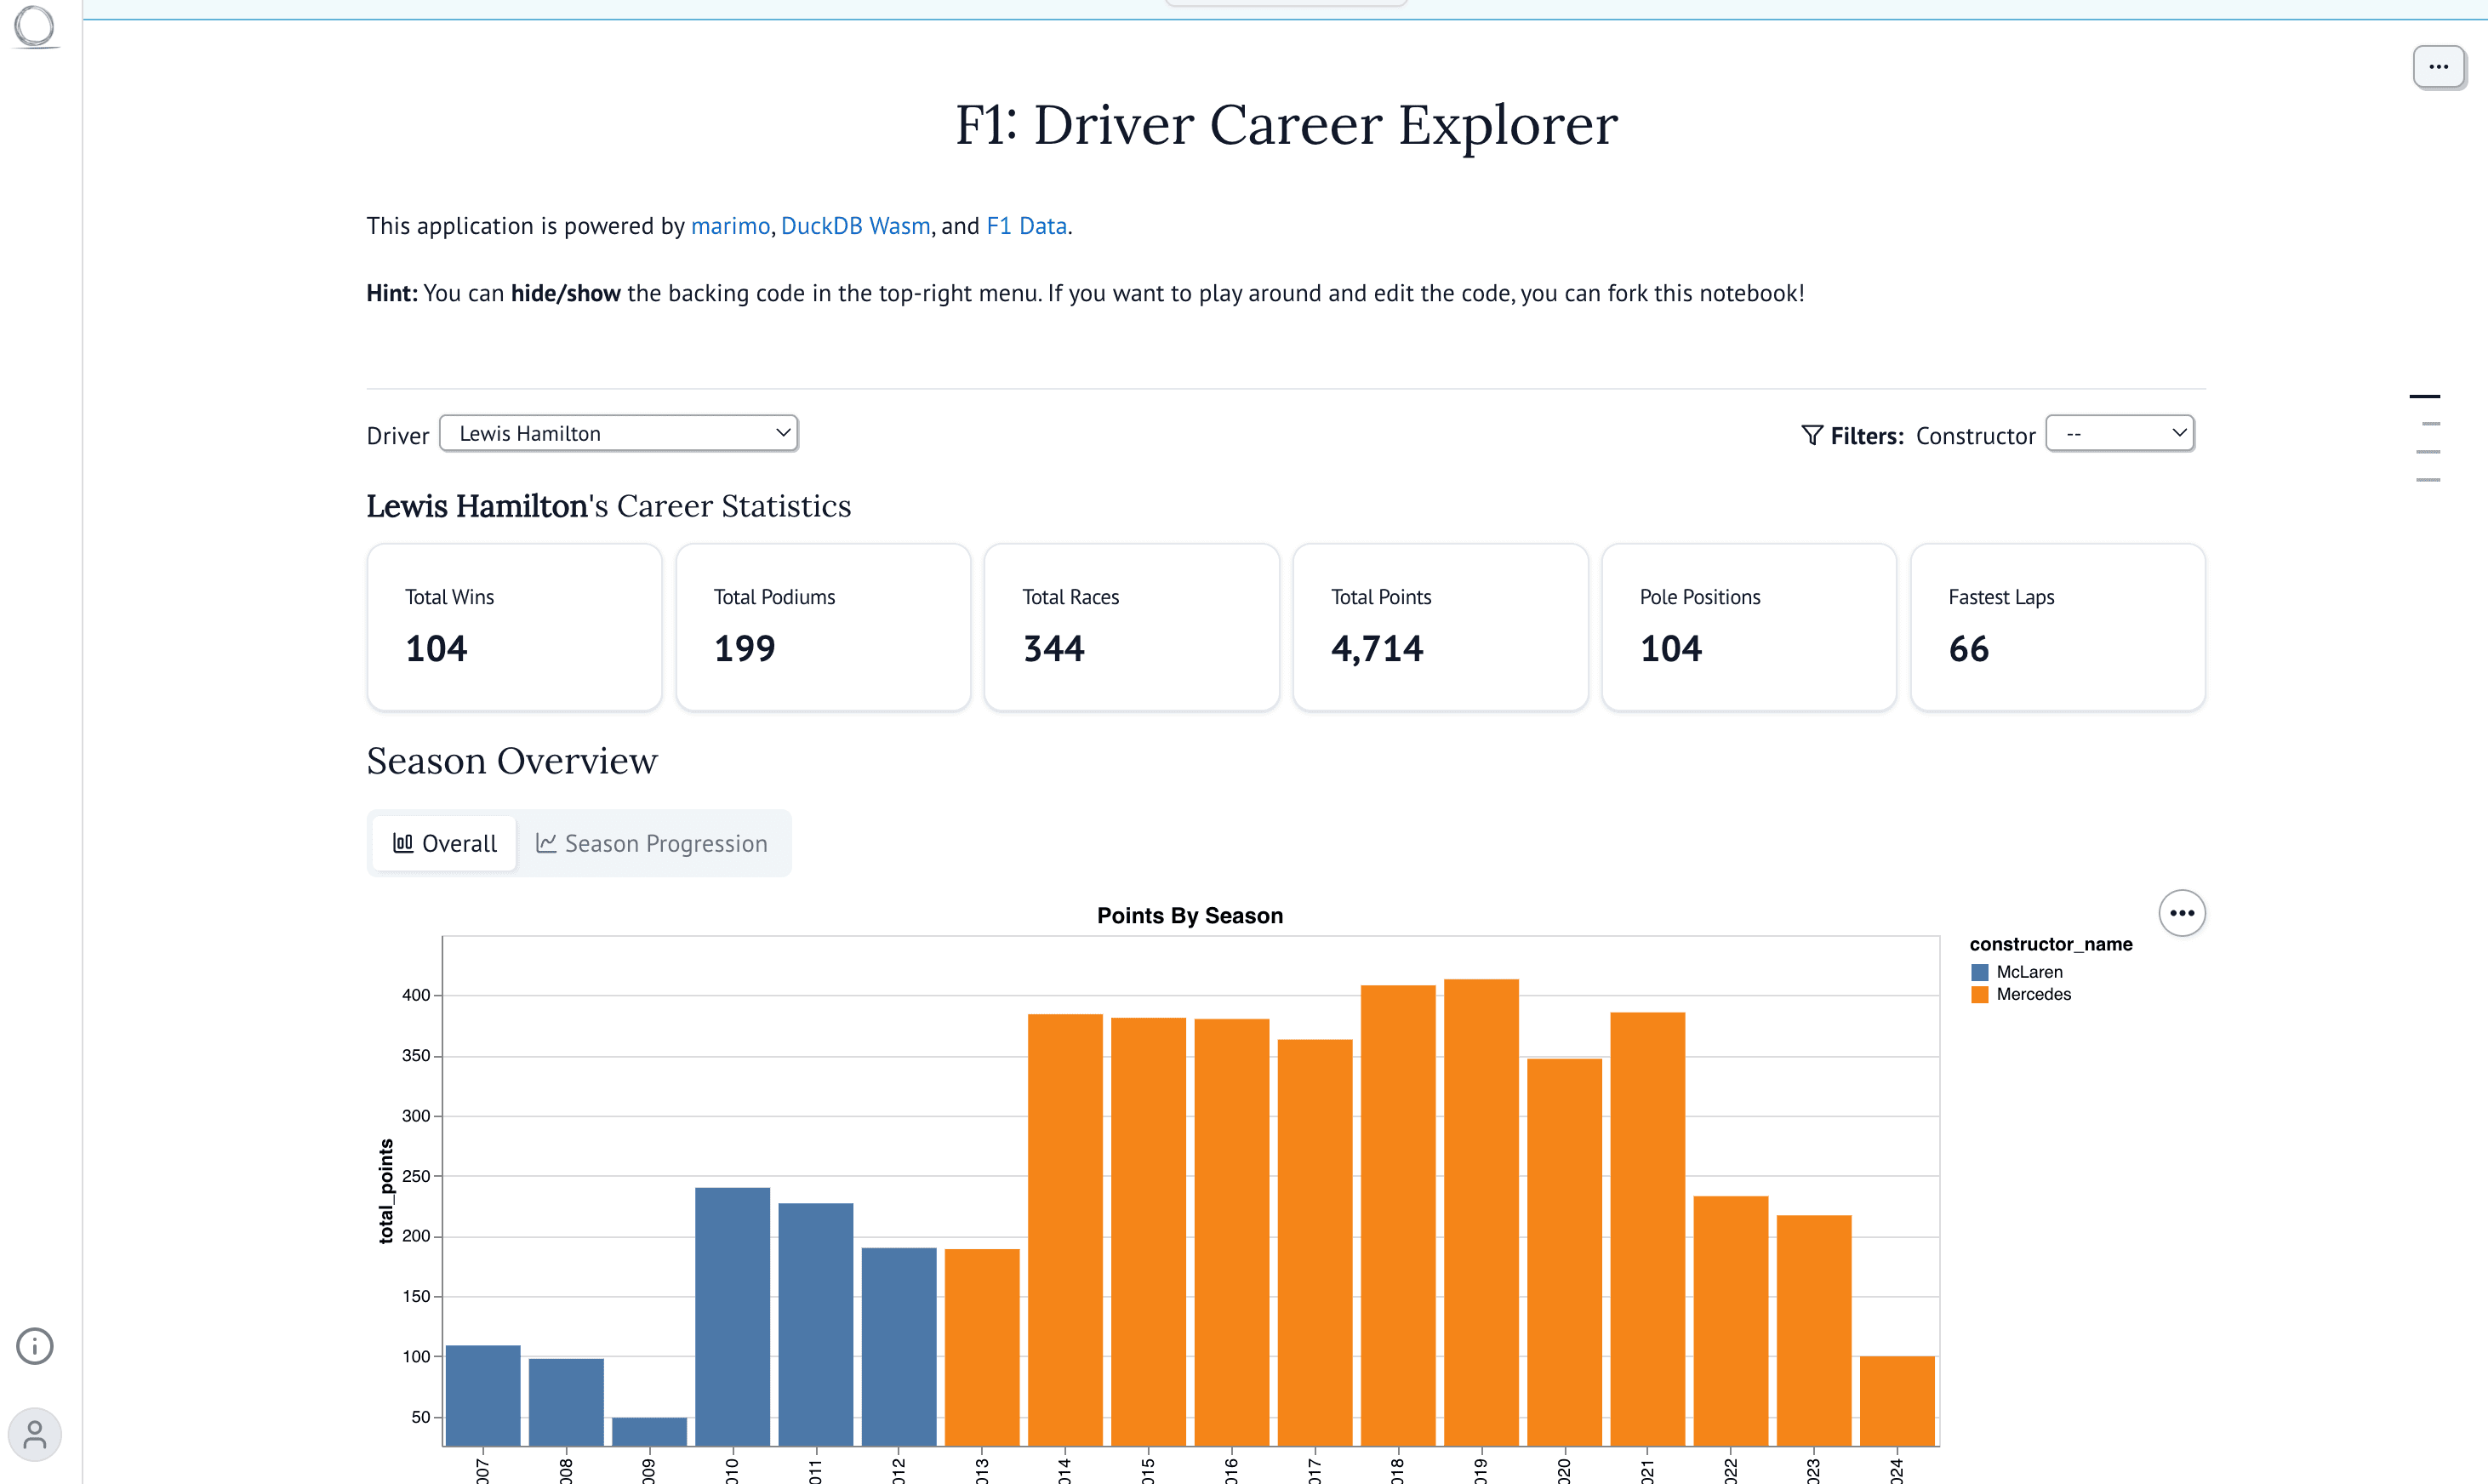The height and width of the screenshot is (1484, 2488).
Task: Click the chart options ellipsis icon
Action: [x=2183, y=911]
